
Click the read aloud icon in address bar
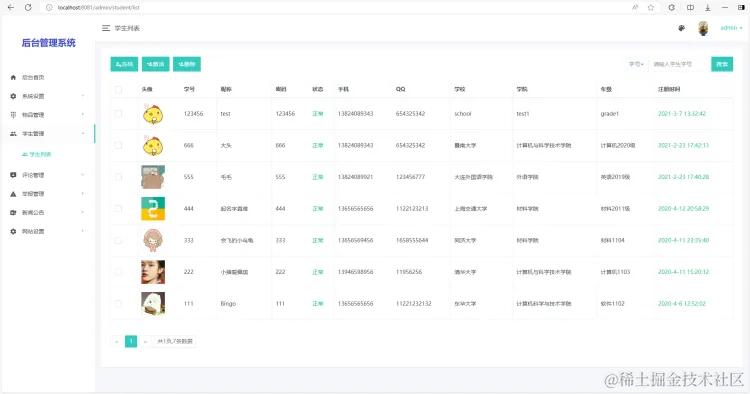[x=635, y=8]
